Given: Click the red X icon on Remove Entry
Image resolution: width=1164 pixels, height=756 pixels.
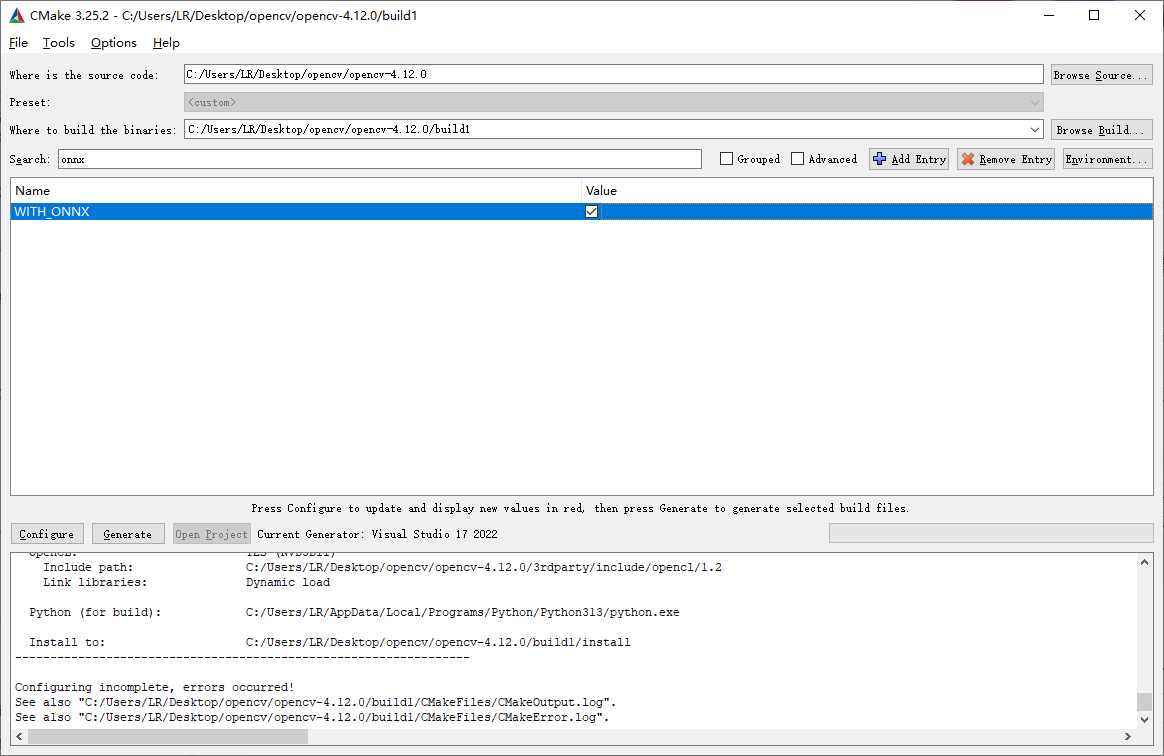Looking at the screenshot, I should coord(968,159).
